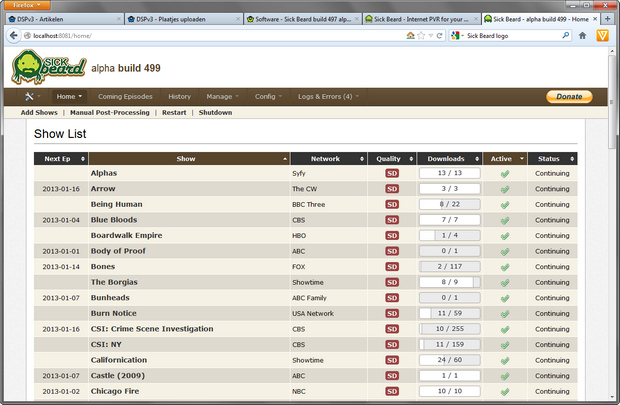This screenshot has width=620, height=405.
Task: Click the Restart link
Action: [174, 112]
